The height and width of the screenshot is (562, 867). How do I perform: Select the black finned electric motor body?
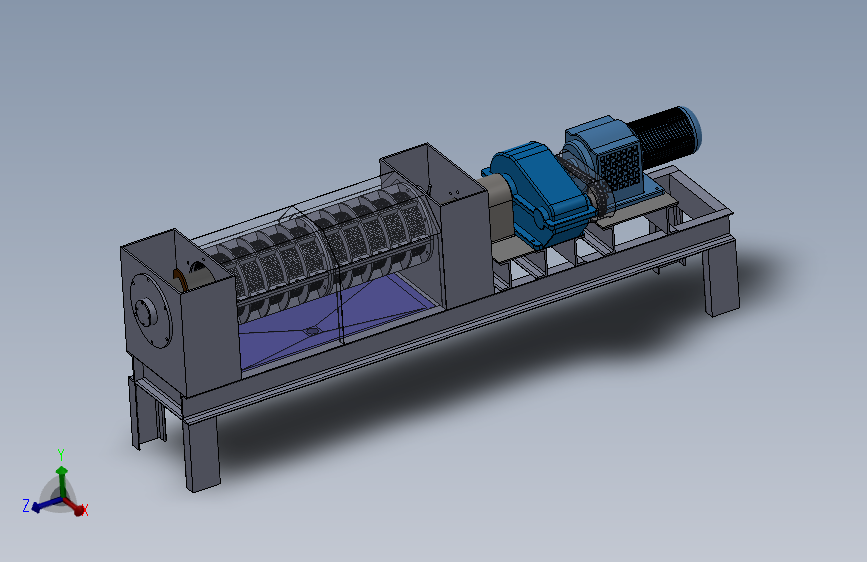pos(665,137)
